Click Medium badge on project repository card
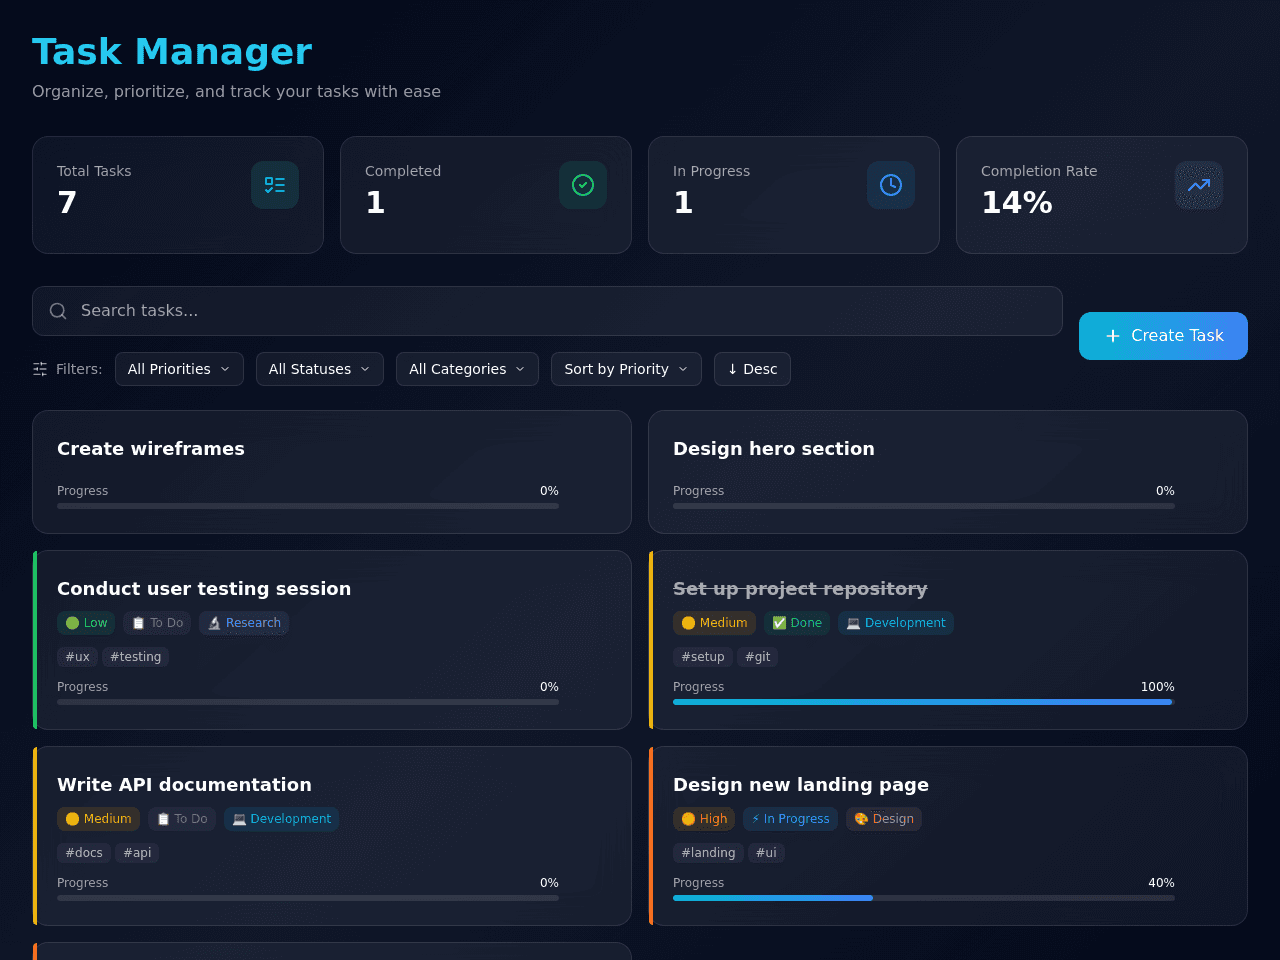 click(x=714, y=623)
